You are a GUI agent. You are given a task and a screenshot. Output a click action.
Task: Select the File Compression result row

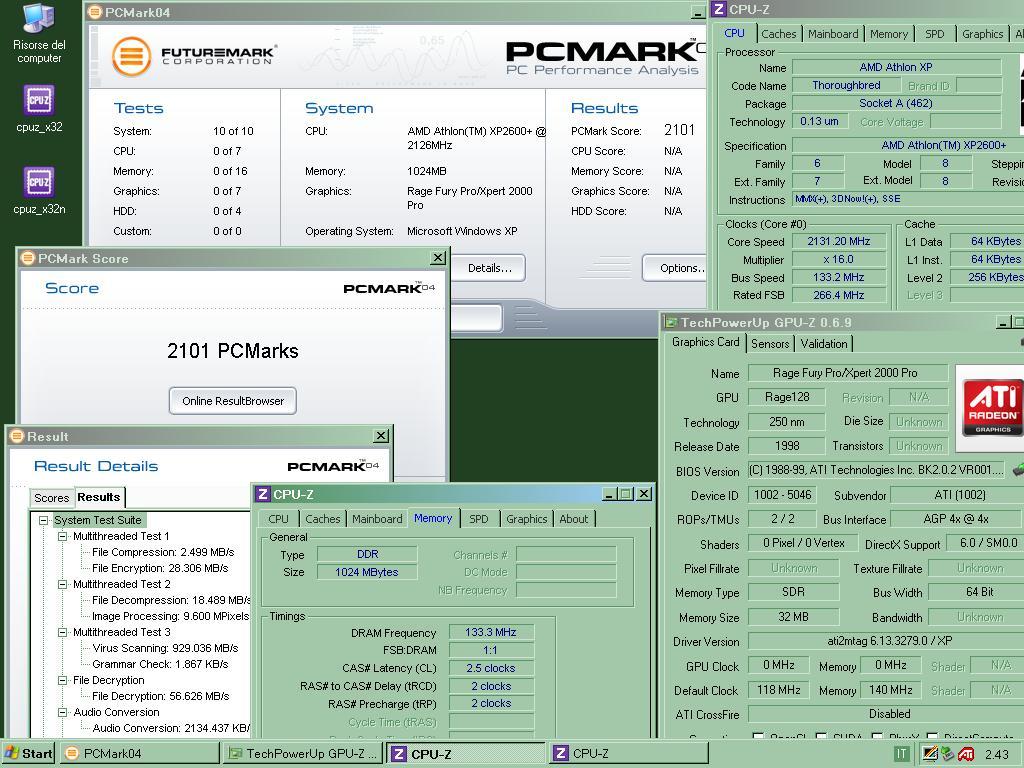pyautogui.click(x=163, y=552)
